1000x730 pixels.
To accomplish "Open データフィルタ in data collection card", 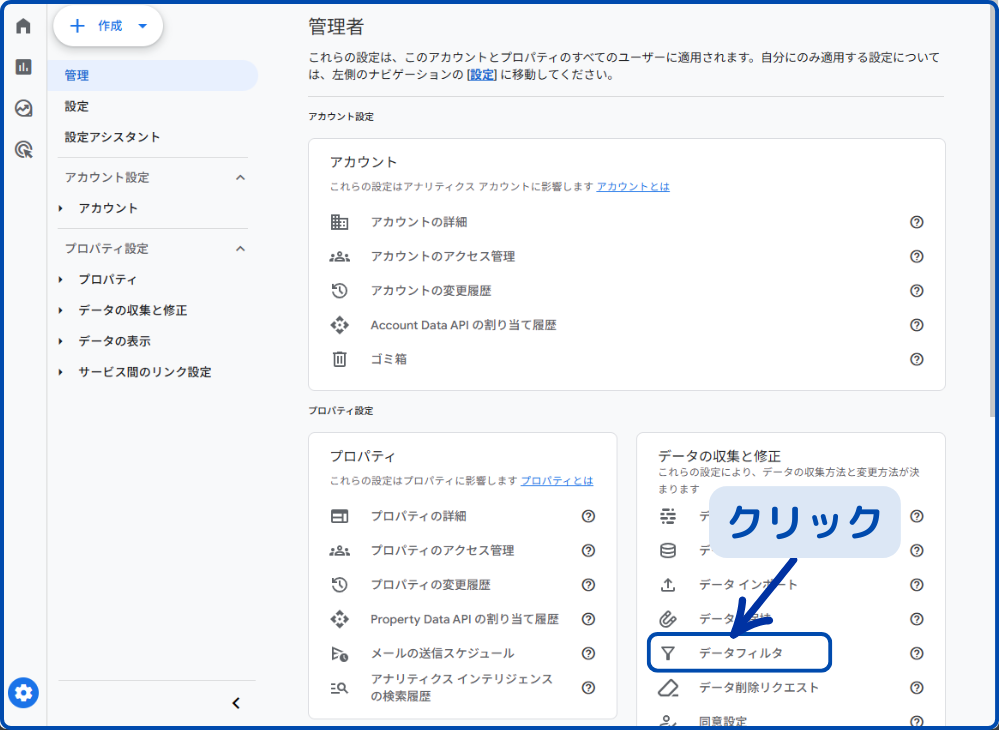I will pos(740,653).
